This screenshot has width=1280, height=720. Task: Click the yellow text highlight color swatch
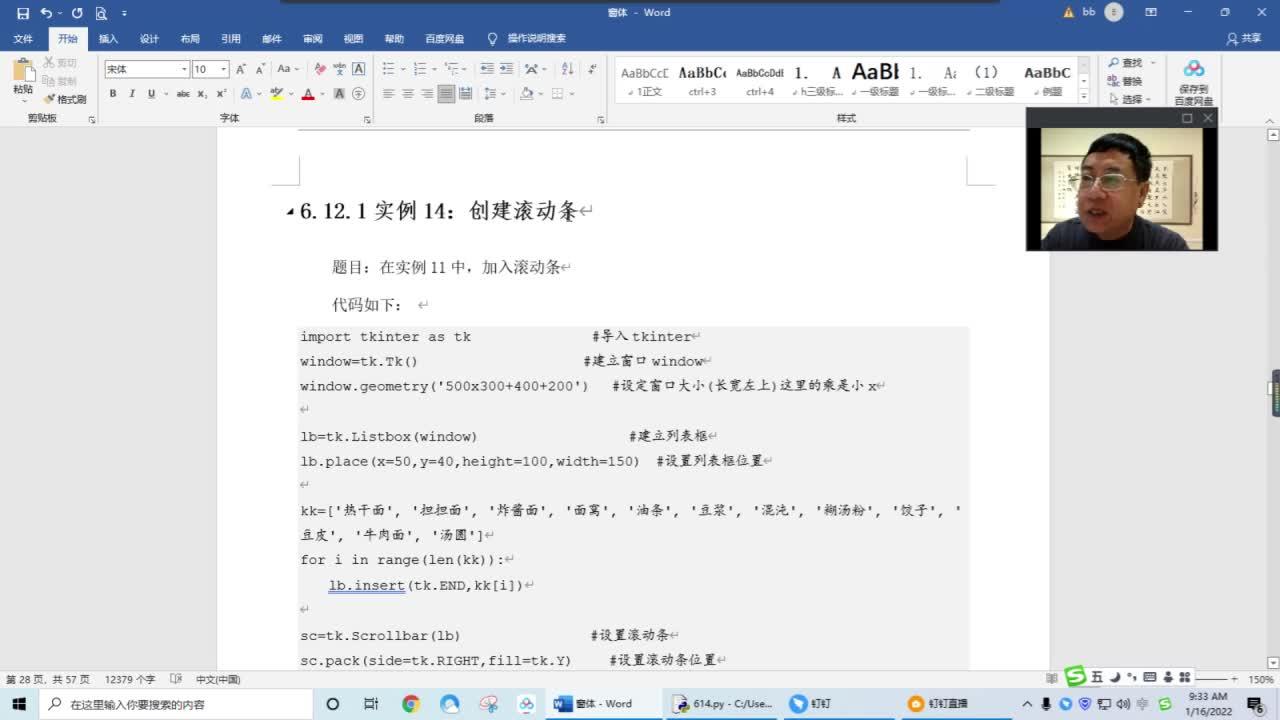click(277, 94)
